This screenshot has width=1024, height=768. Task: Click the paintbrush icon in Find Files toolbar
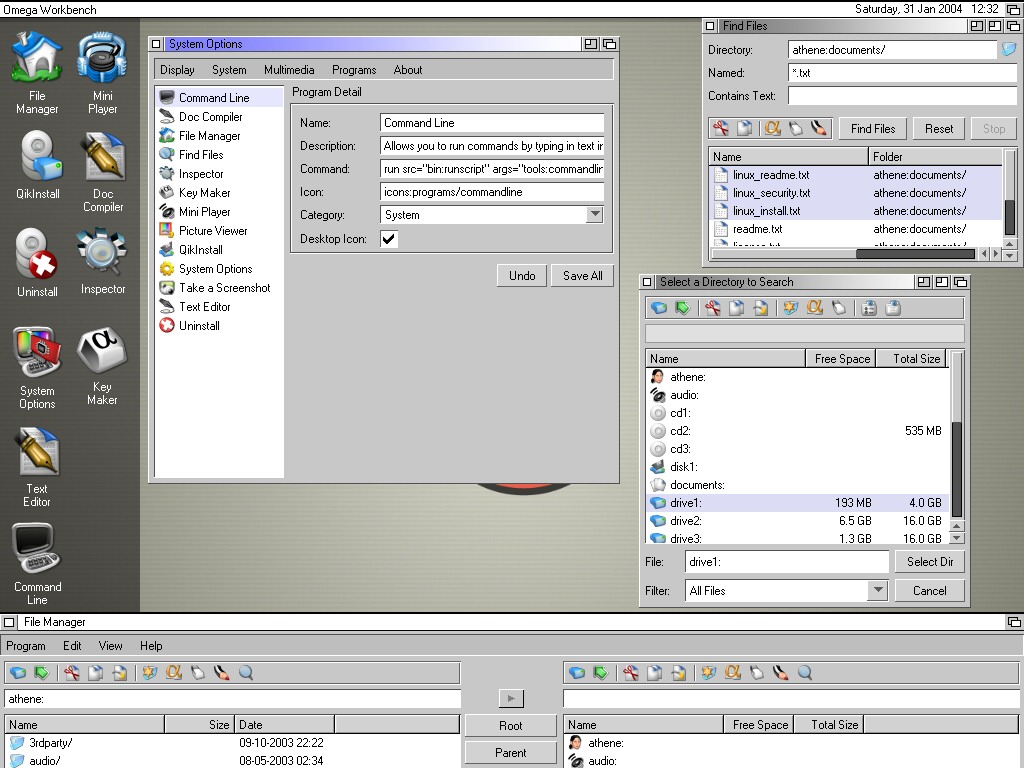click(818, 128)
